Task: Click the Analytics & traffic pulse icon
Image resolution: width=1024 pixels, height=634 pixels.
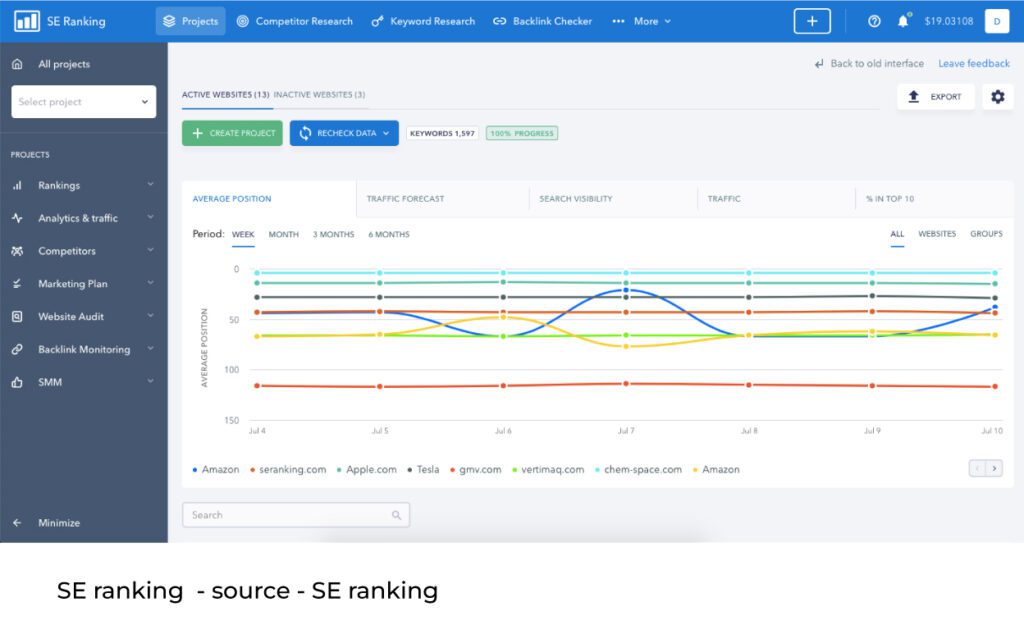Action: coord(17,218)
